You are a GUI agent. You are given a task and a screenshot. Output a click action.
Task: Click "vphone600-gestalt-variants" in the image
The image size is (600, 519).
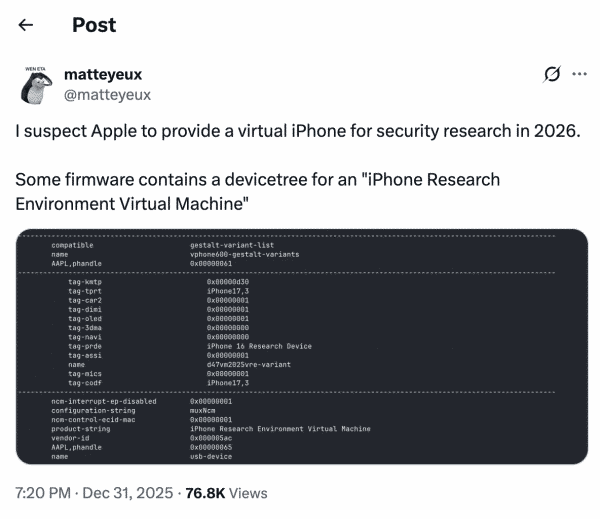(244, 254)
